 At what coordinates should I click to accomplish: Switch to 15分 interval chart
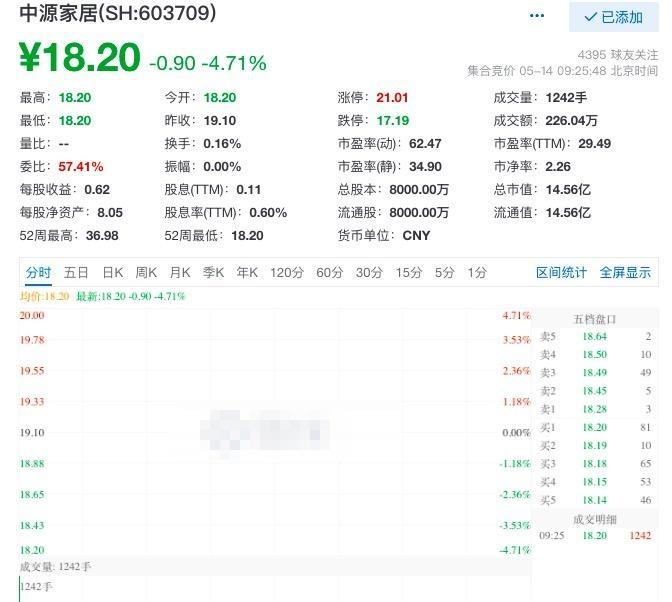408,273
